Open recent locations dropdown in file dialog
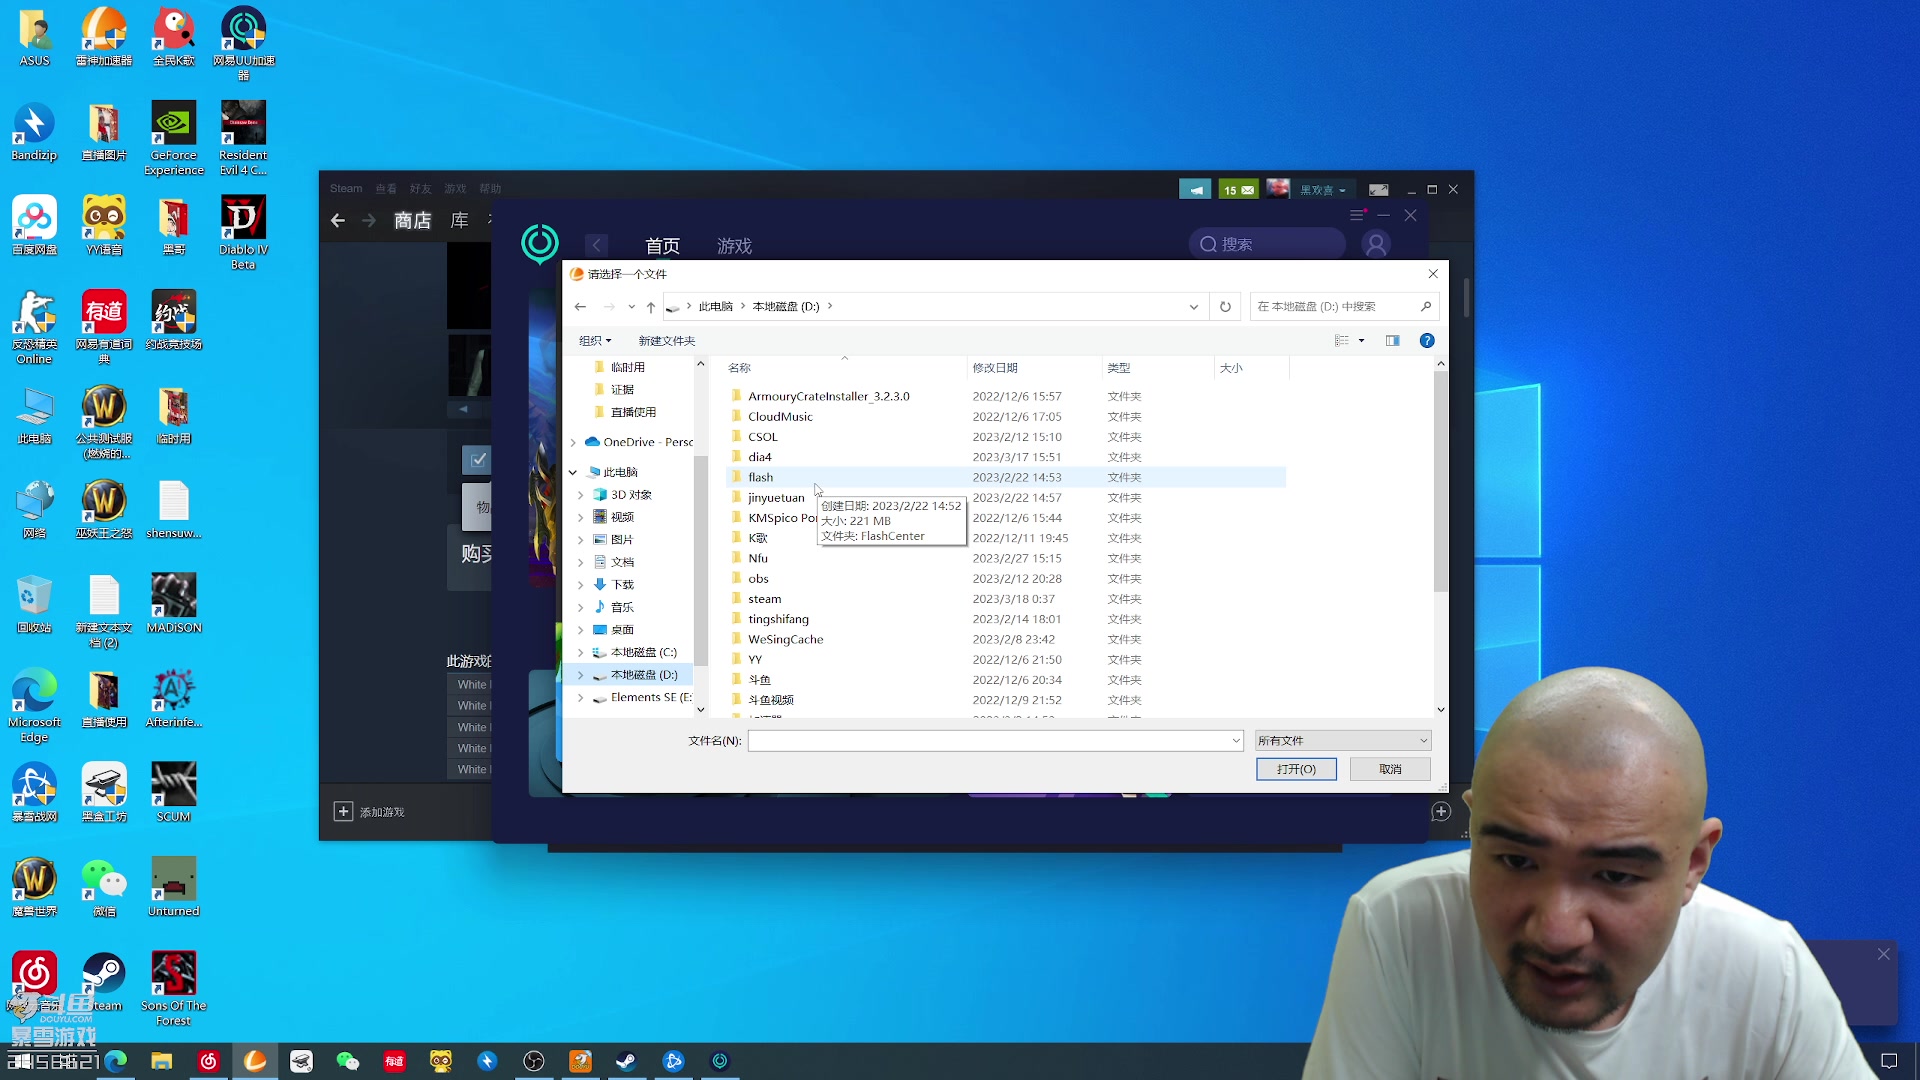 tap(631, 307)
